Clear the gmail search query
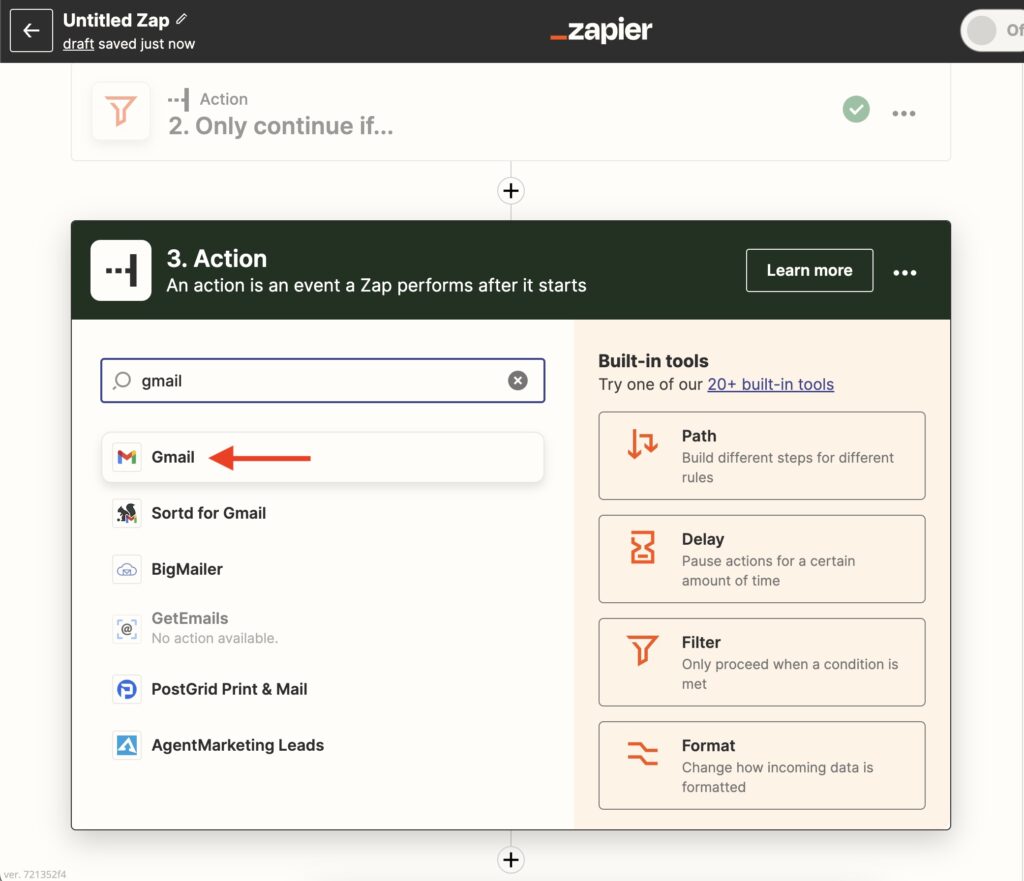This screenshot has height=881, width=1024. [517, 380]
